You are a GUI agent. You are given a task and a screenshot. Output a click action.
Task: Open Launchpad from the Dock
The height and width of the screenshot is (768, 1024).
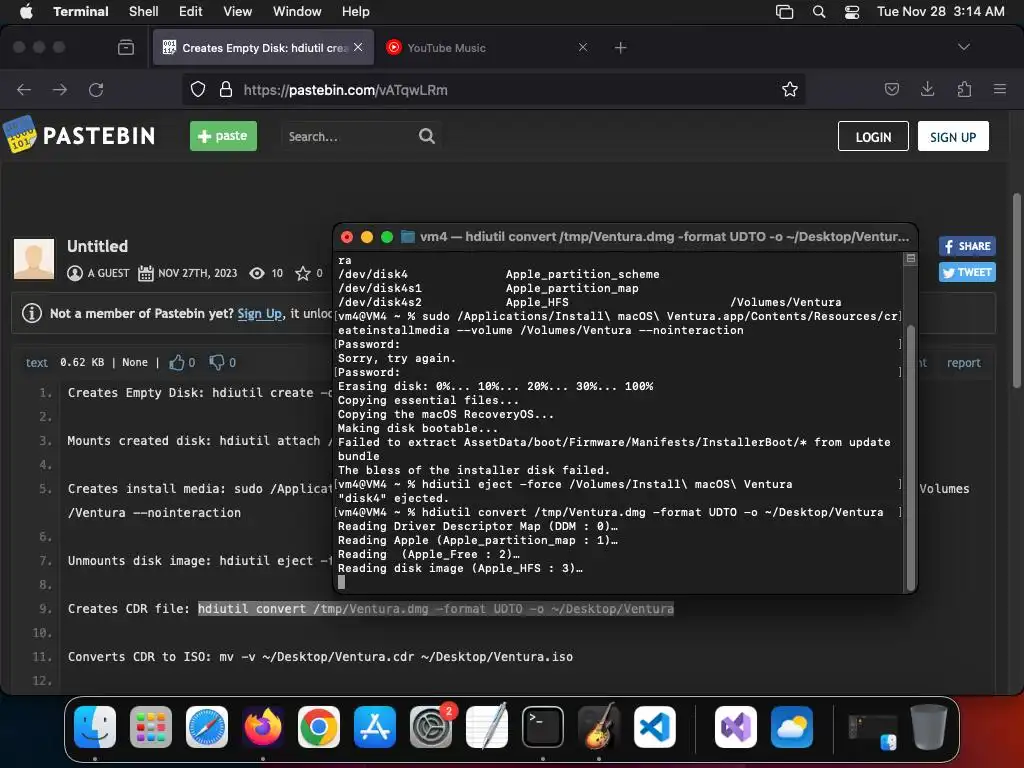[151, 727]
